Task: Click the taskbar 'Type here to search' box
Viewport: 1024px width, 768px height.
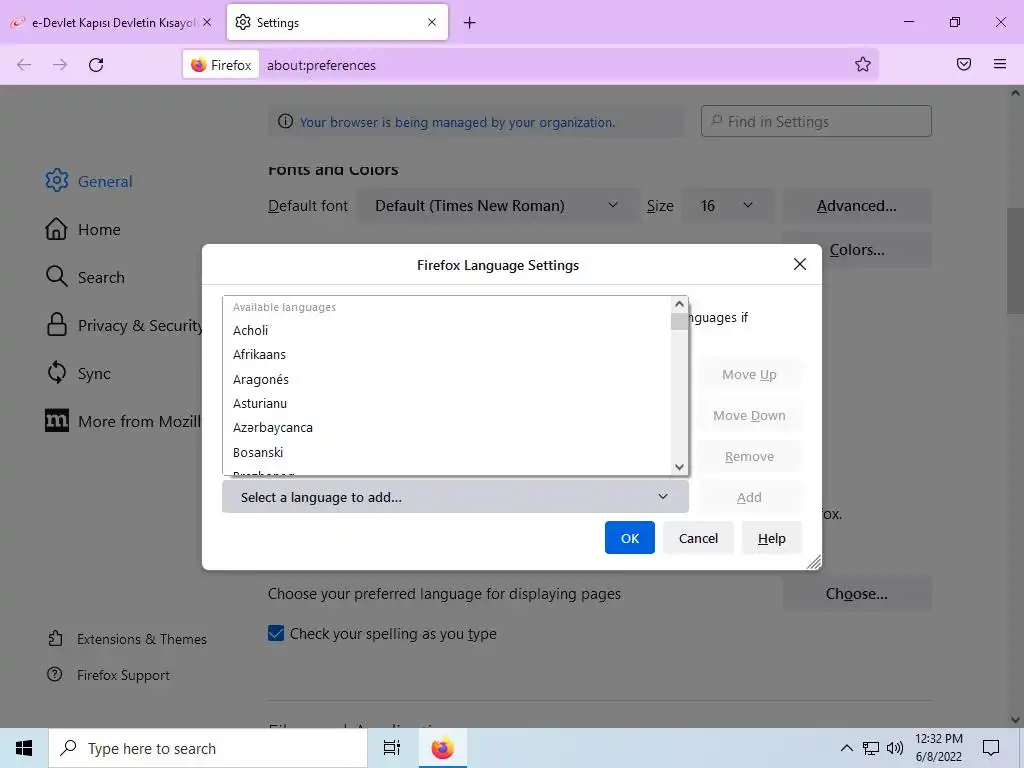Action: [x=208, y=748]
